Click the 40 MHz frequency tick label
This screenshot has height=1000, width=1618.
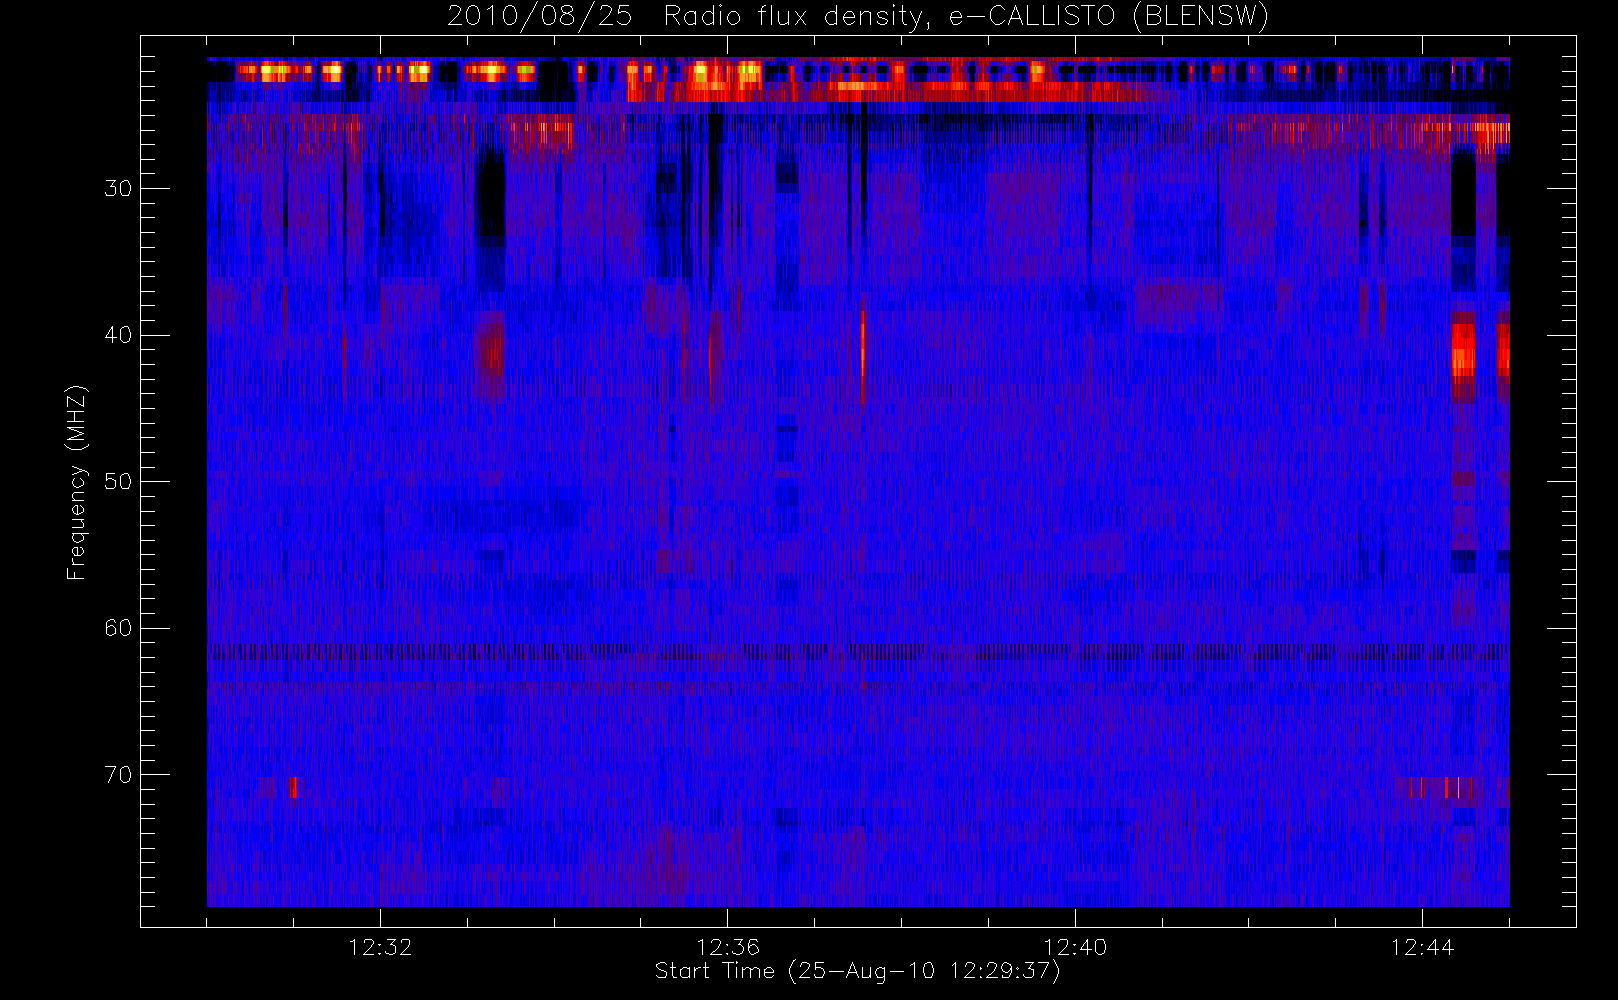pos(118,335)
